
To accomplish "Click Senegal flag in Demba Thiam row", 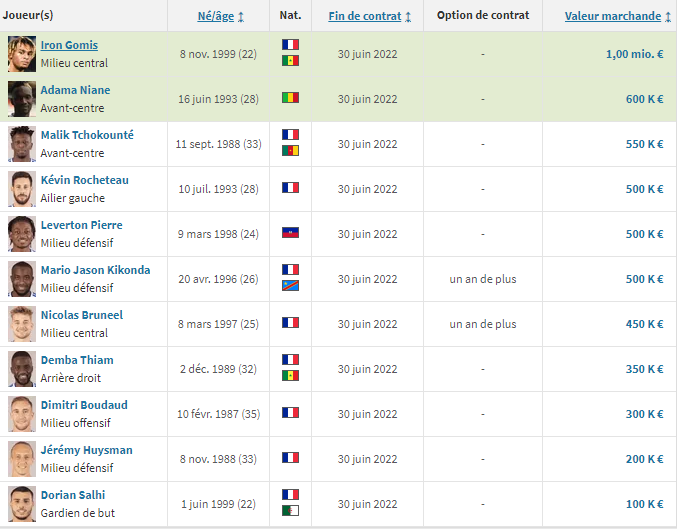I will tap(290, 376).
